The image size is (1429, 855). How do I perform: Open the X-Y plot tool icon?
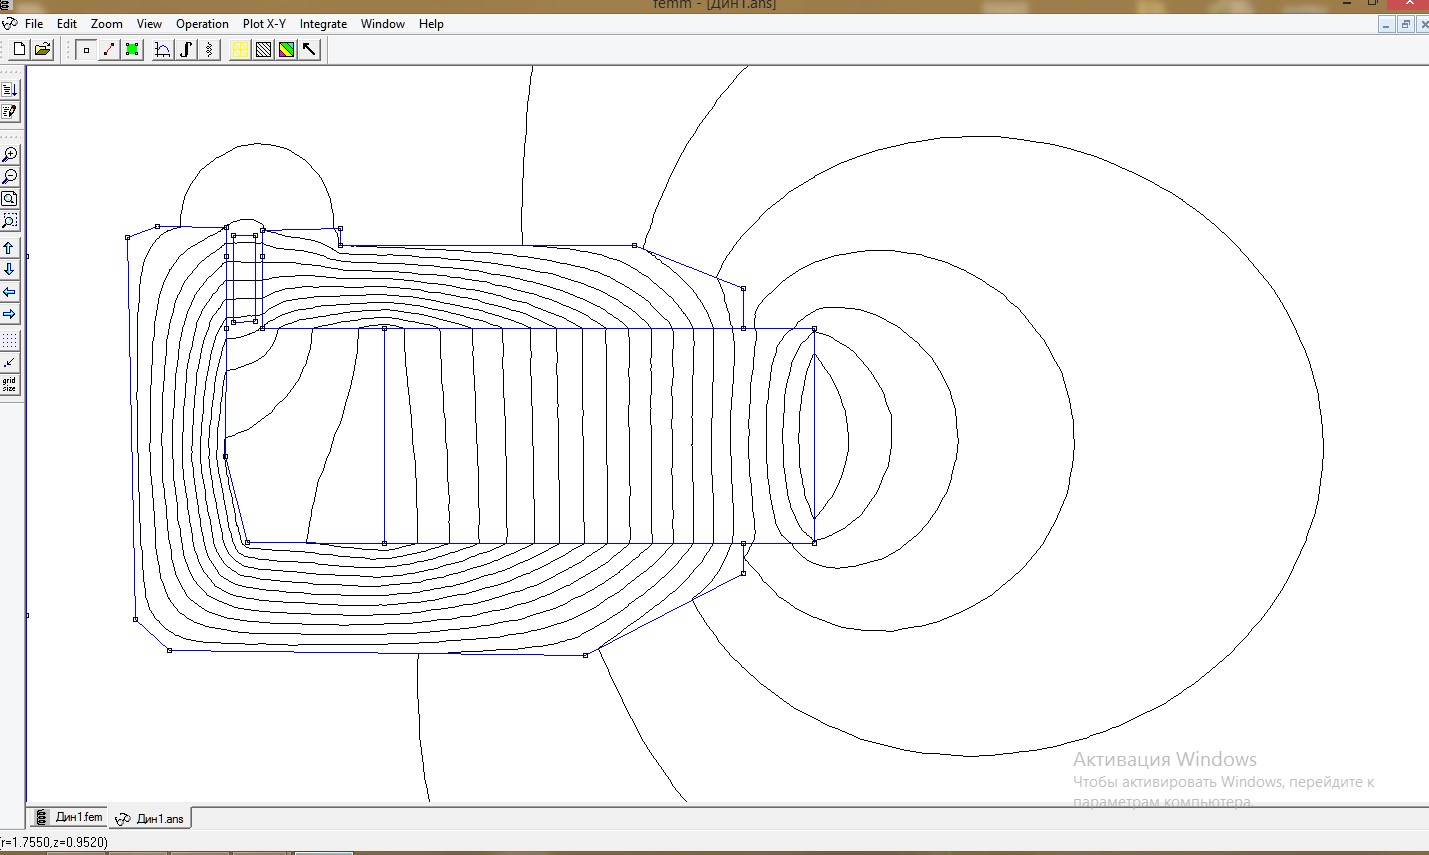(x=163, y=49)
